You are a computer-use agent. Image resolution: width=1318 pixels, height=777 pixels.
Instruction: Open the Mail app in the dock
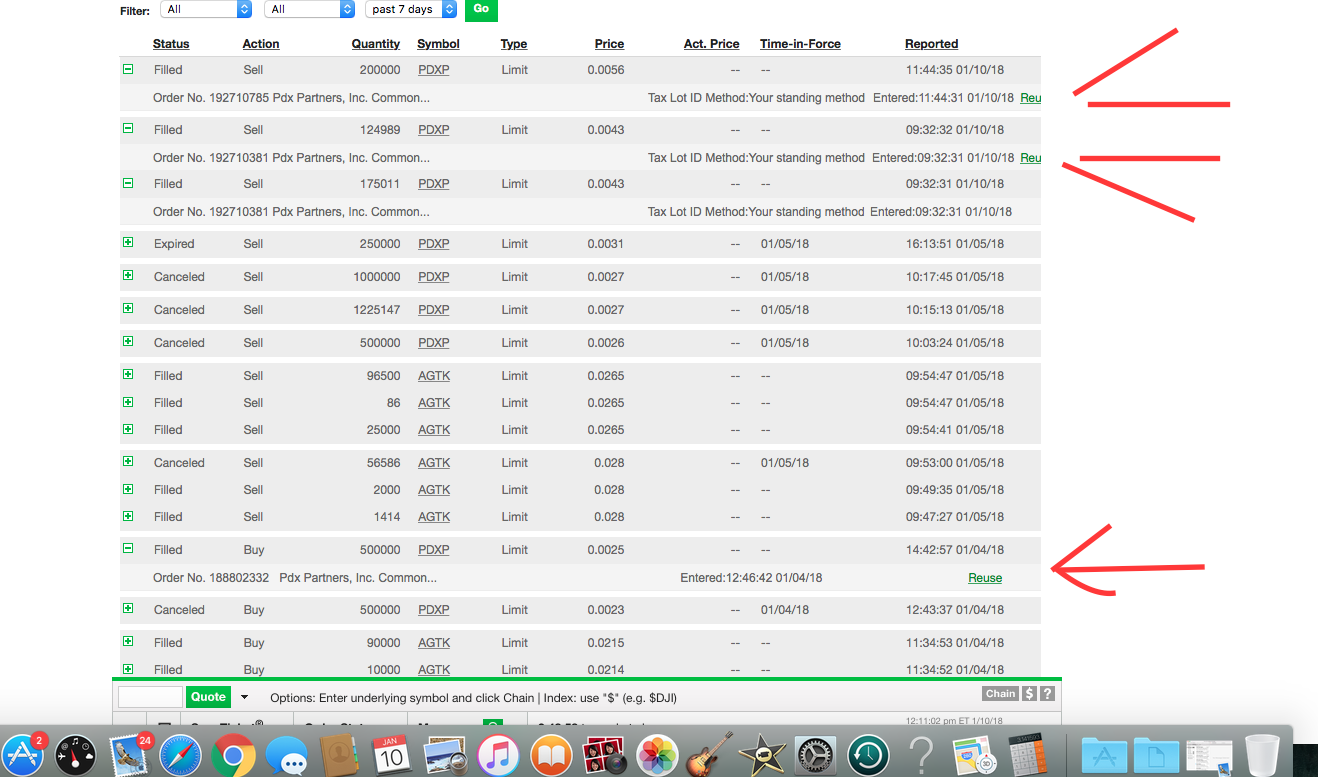click(x=129, y=755)
